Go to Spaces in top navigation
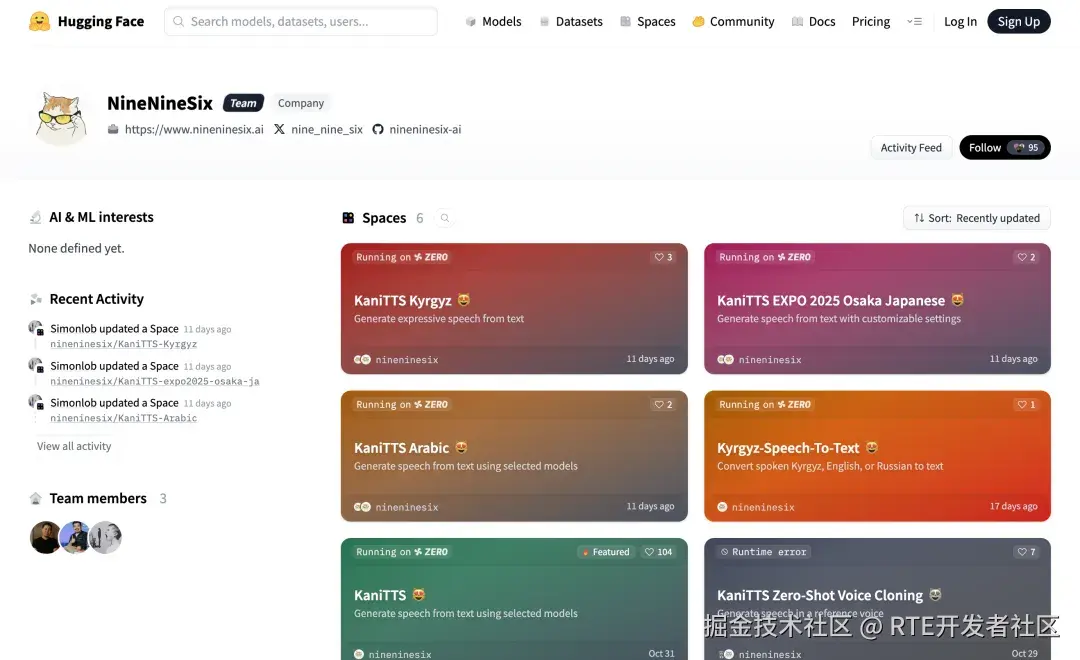Screen dimensions: 1080x660 [647, 21]
